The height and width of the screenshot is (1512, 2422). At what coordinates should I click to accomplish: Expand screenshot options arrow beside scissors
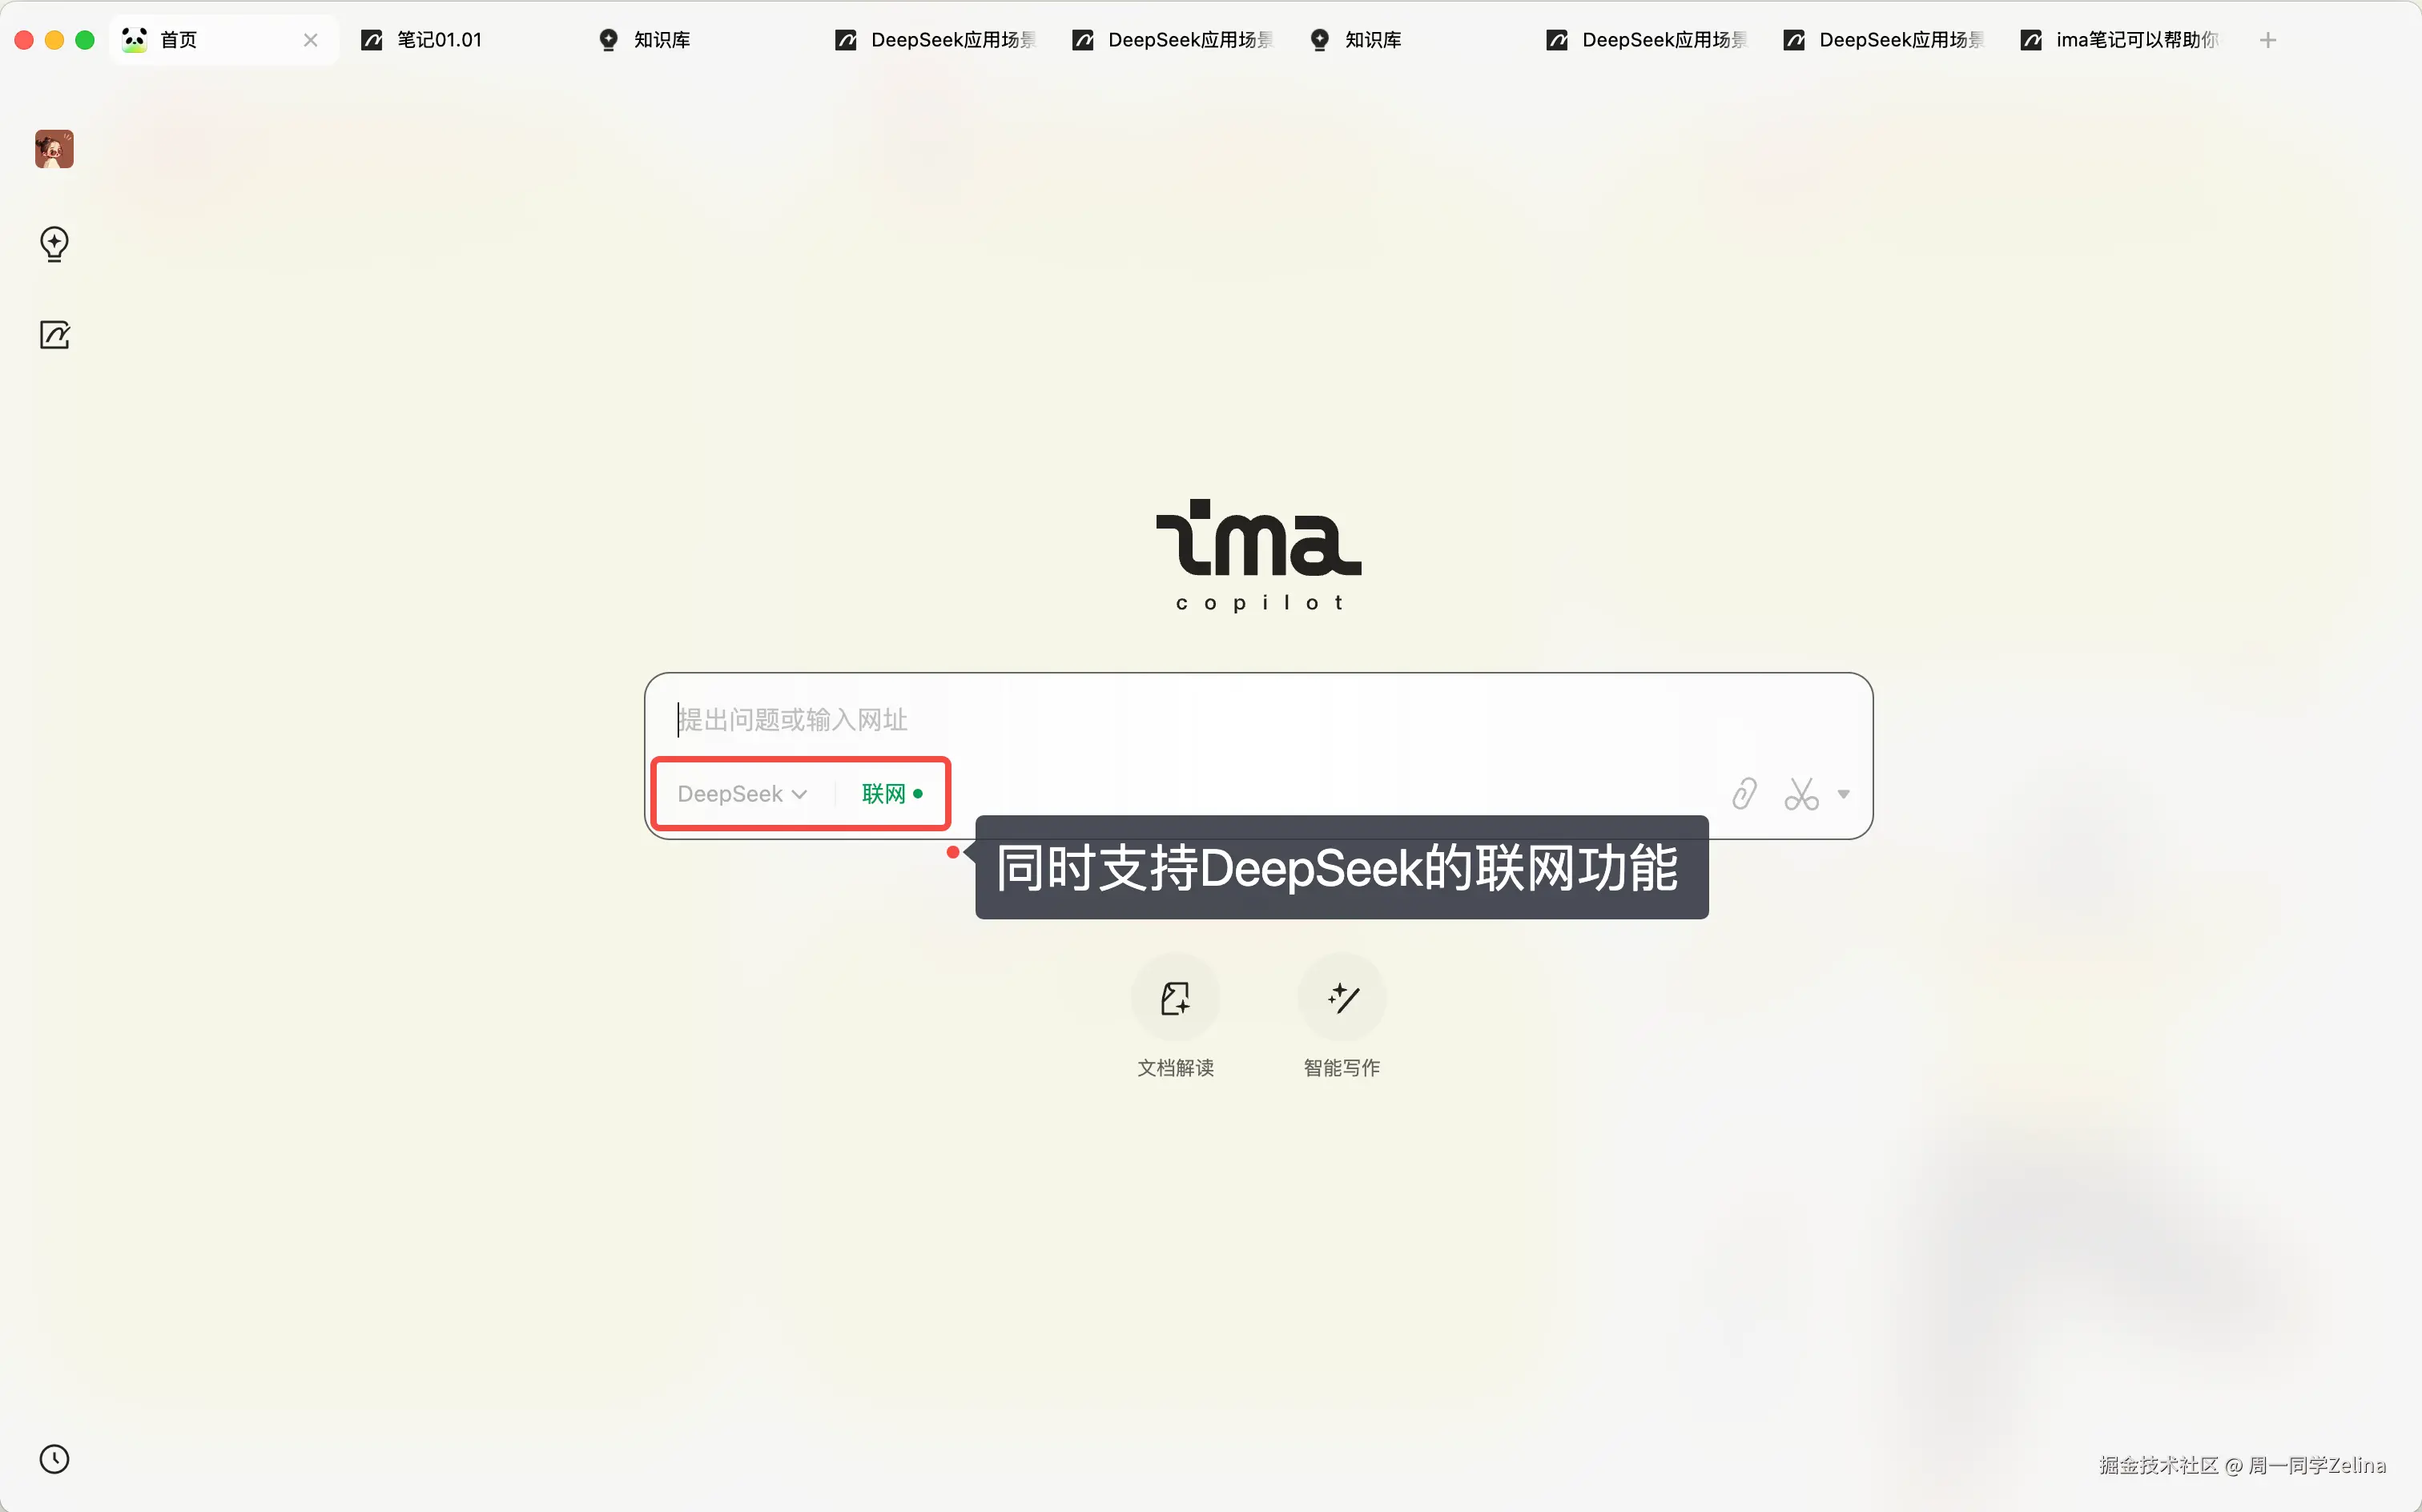(1843, 794)
